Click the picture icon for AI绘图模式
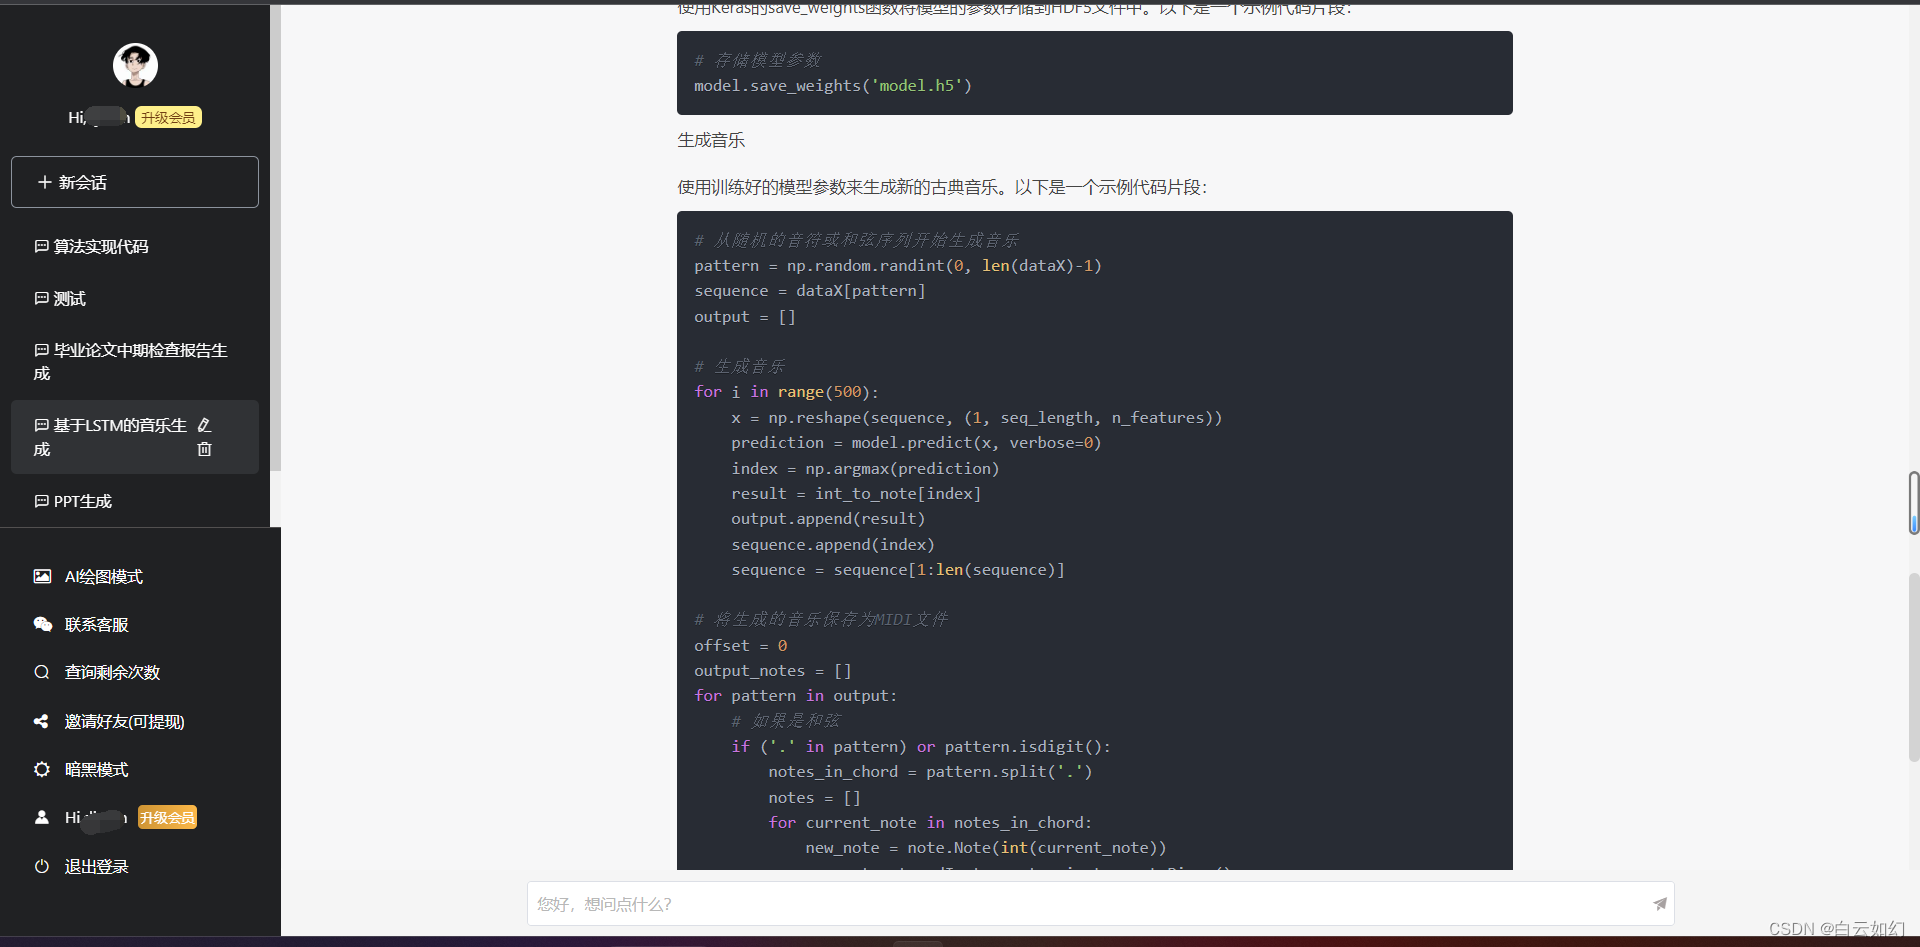Image resolution: width=1920 pixels, height=947 pixels. [42, 576]
